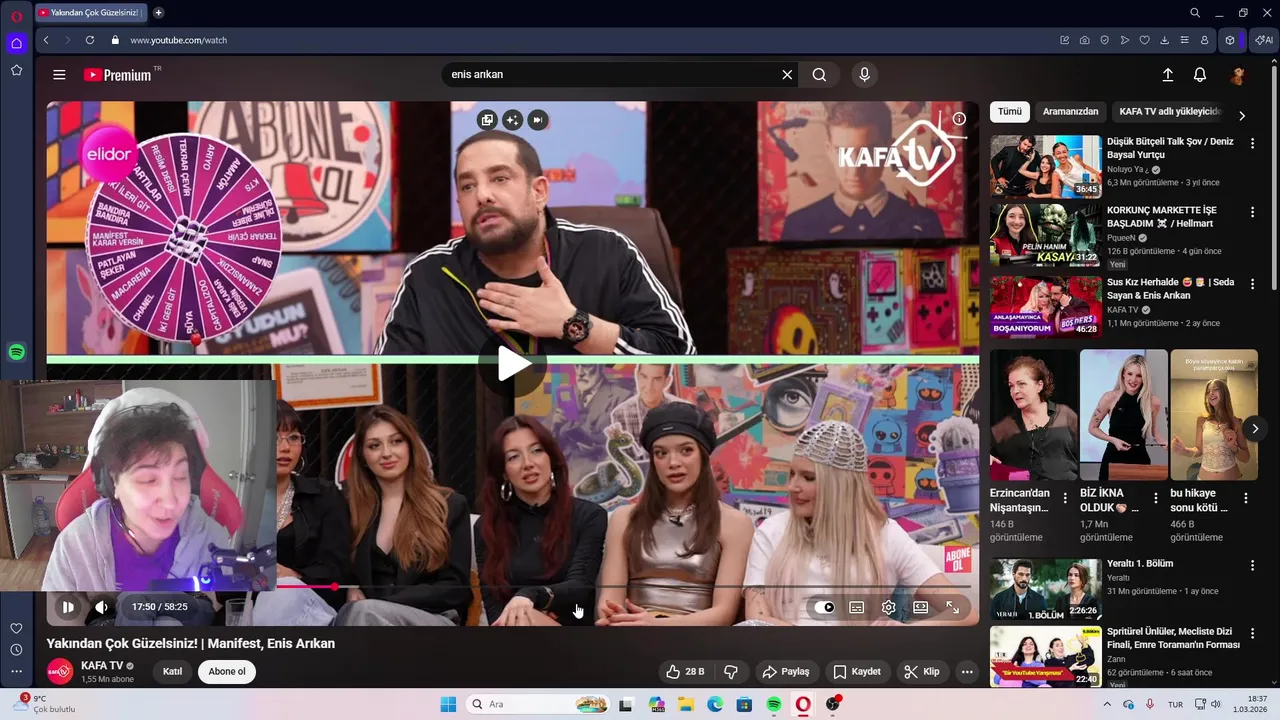Take a snapshot with Opera camera icon
1280x720 pixels.
pos(1085,40)
